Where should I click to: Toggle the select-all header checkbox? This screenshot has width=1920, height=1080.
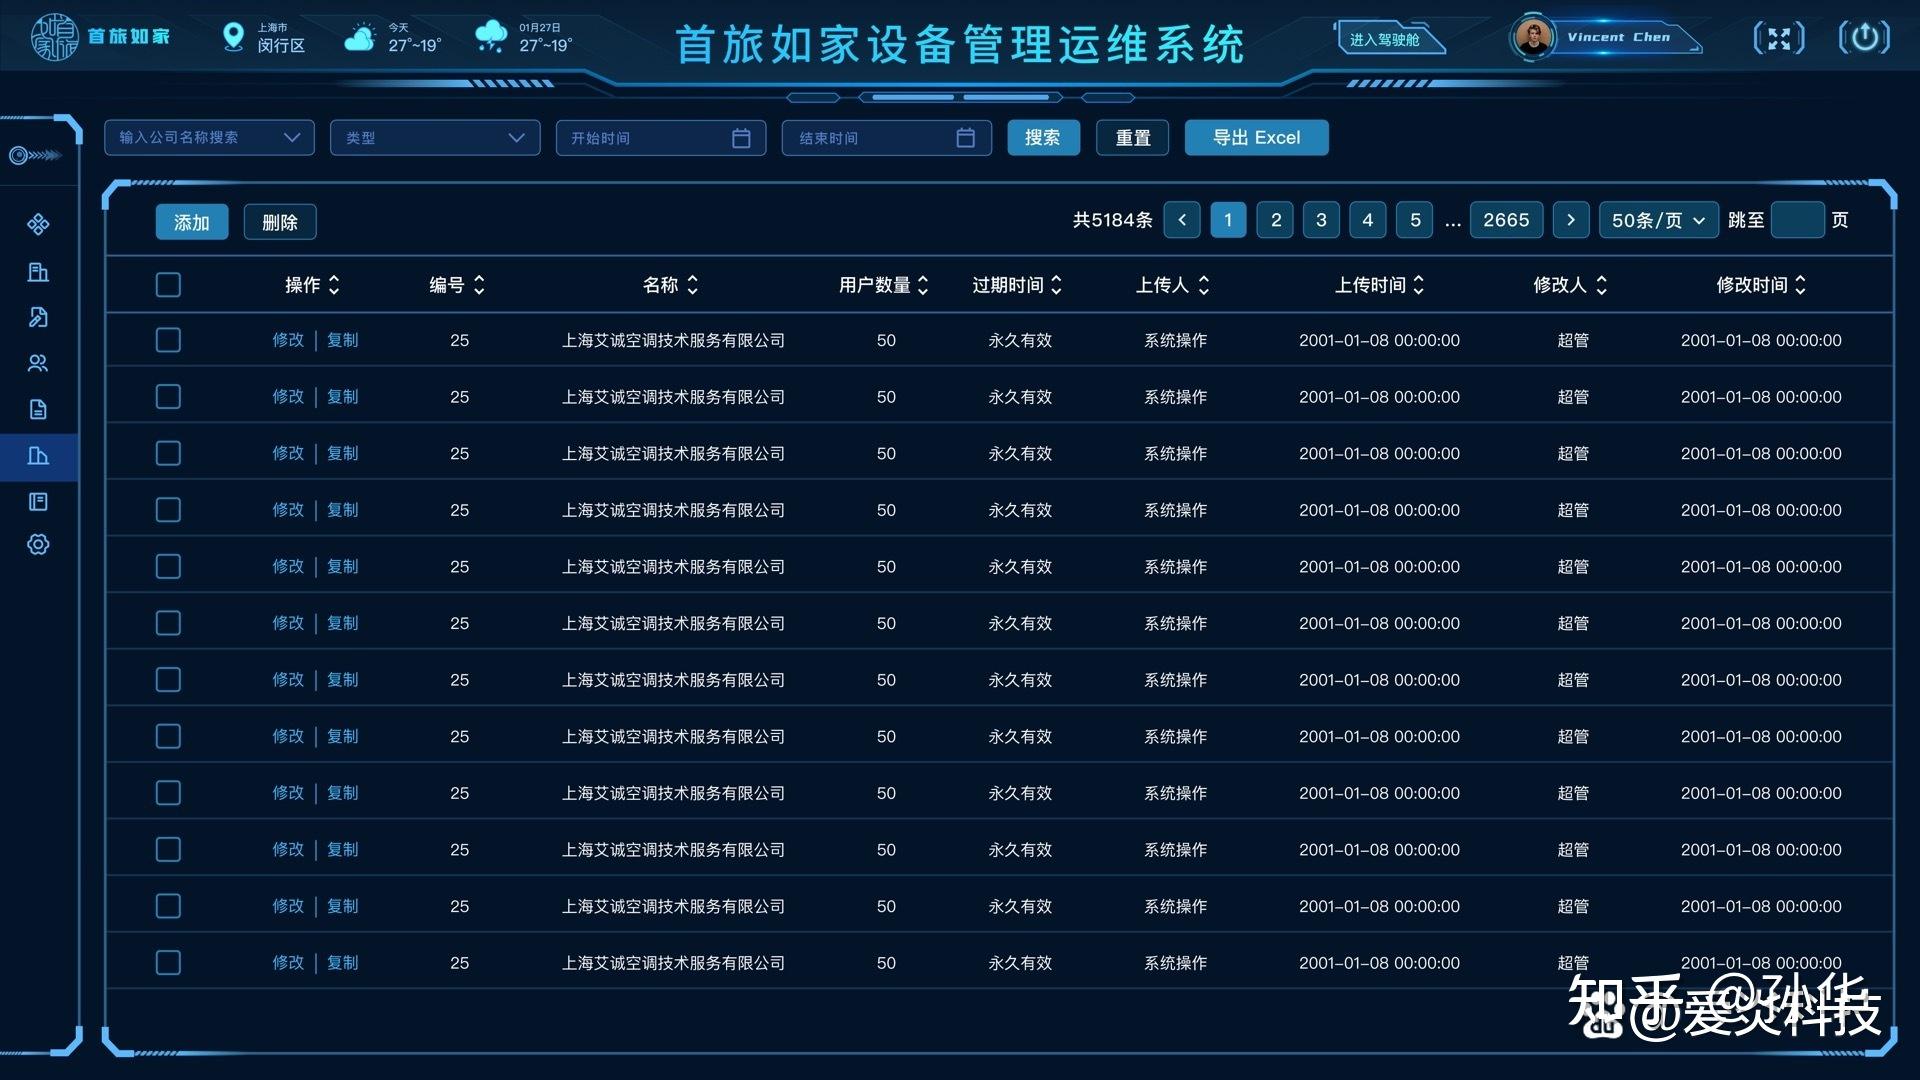tap(168, 285)
